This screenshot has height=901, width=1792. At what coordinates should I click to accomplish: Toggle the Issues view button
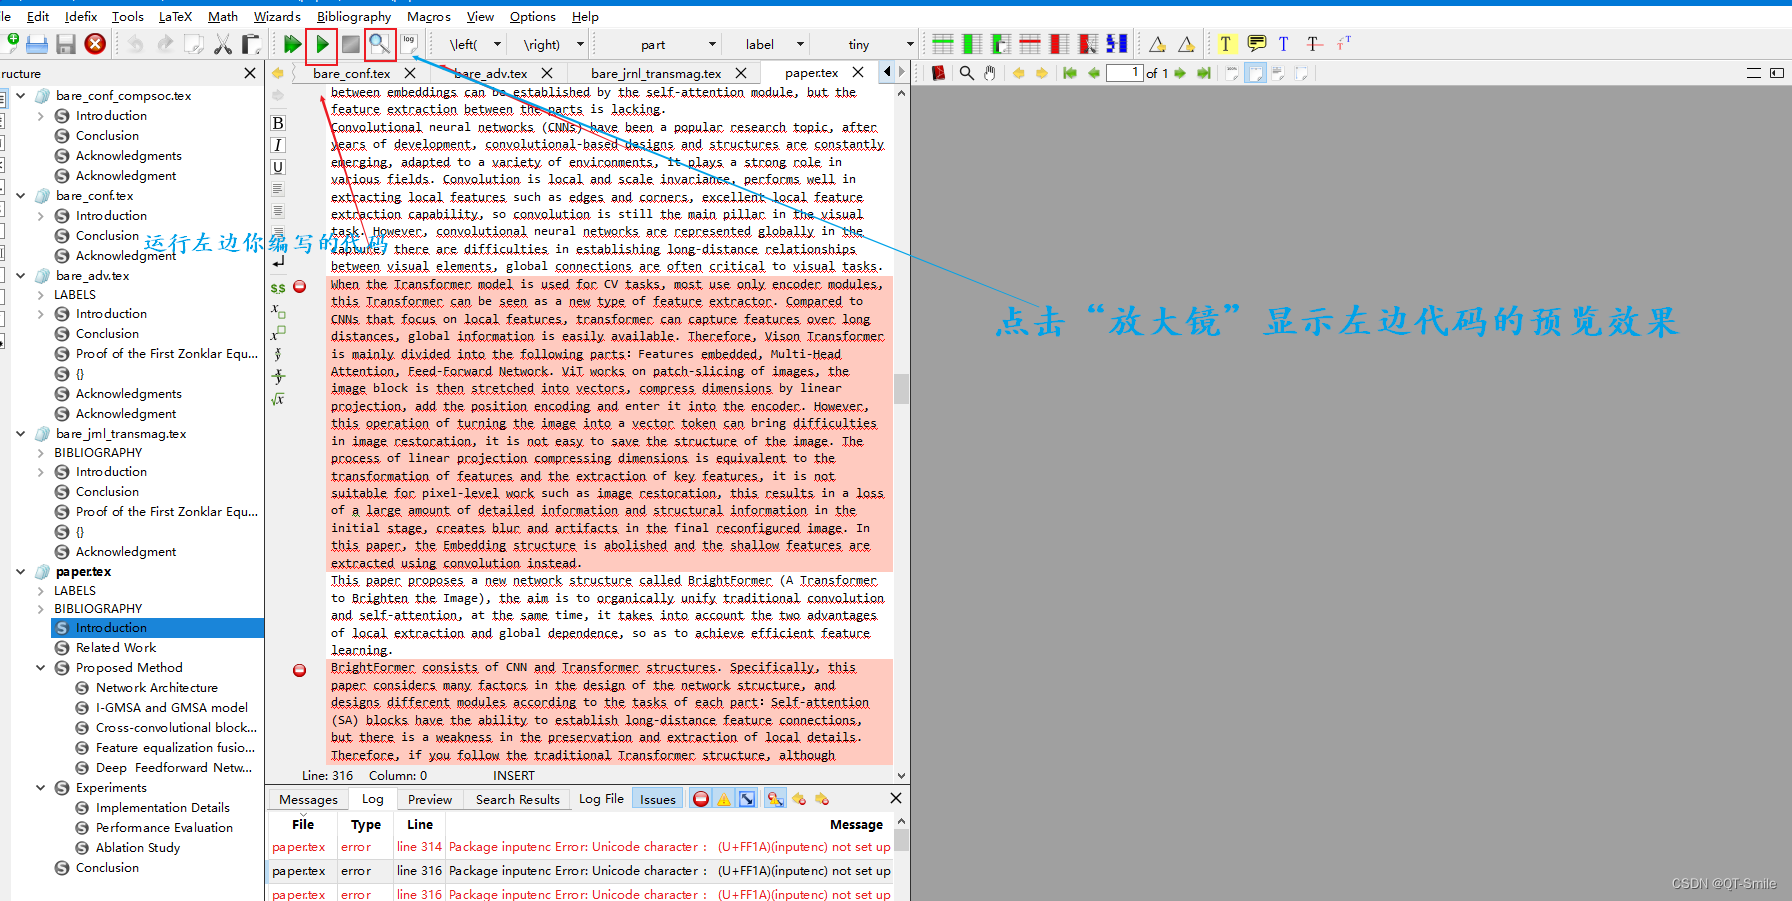pos(657,799)
